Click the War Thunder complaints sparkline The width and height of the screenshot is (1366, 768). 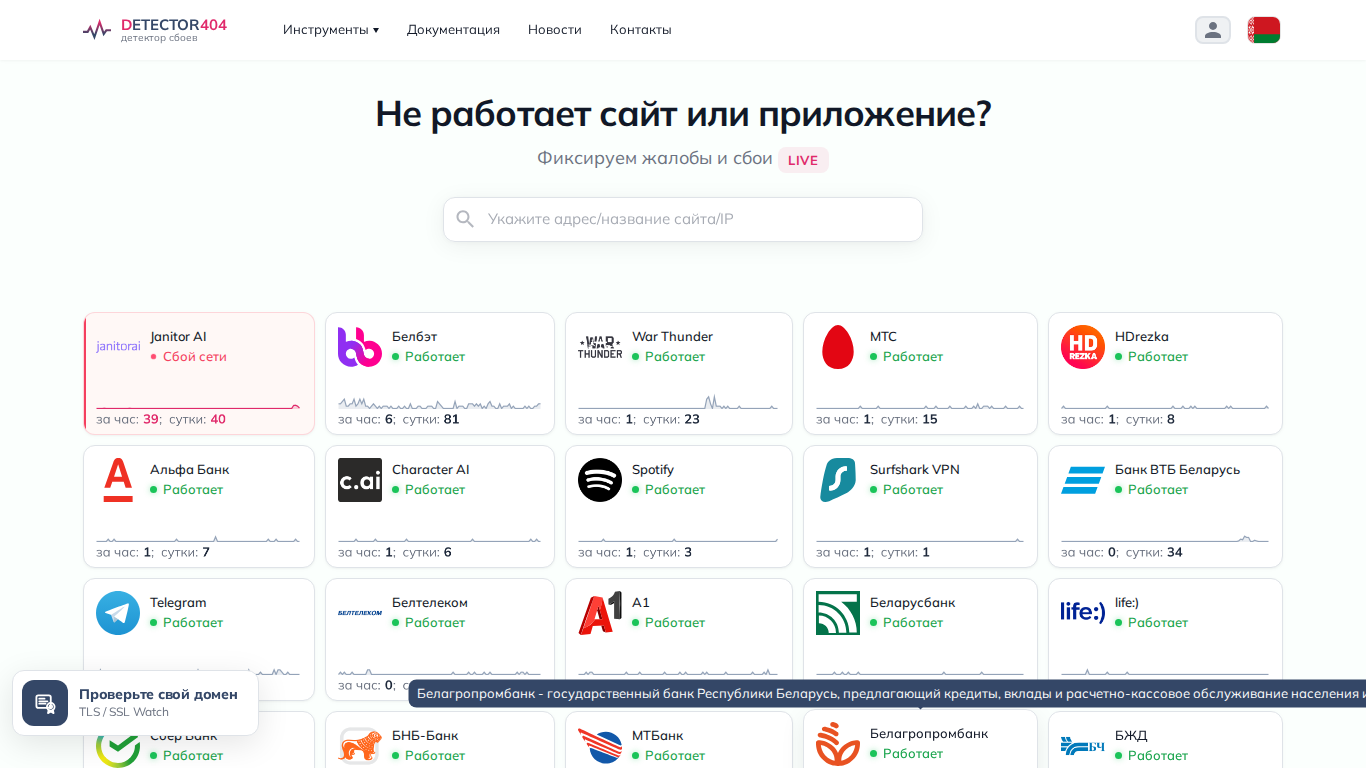677,402
